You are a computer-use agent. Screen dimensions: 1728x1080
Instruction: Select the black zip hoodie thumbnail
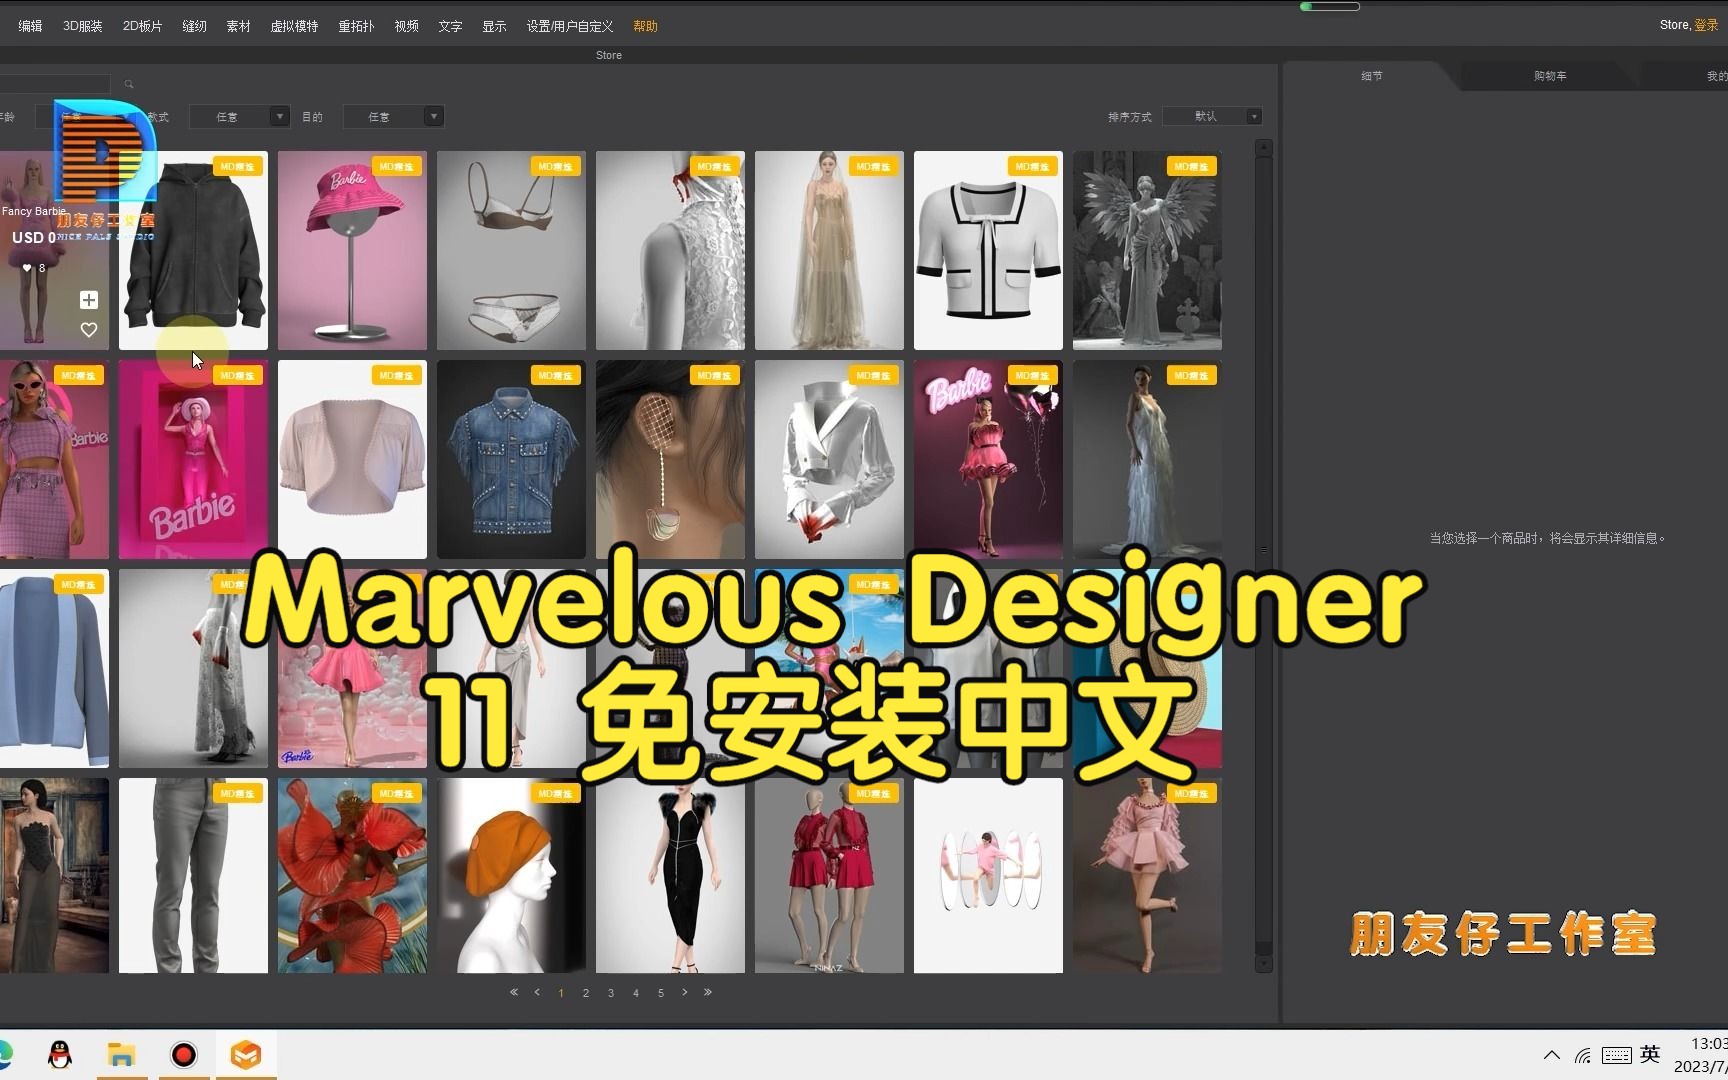pyautogui.click(x=193, y=250)
